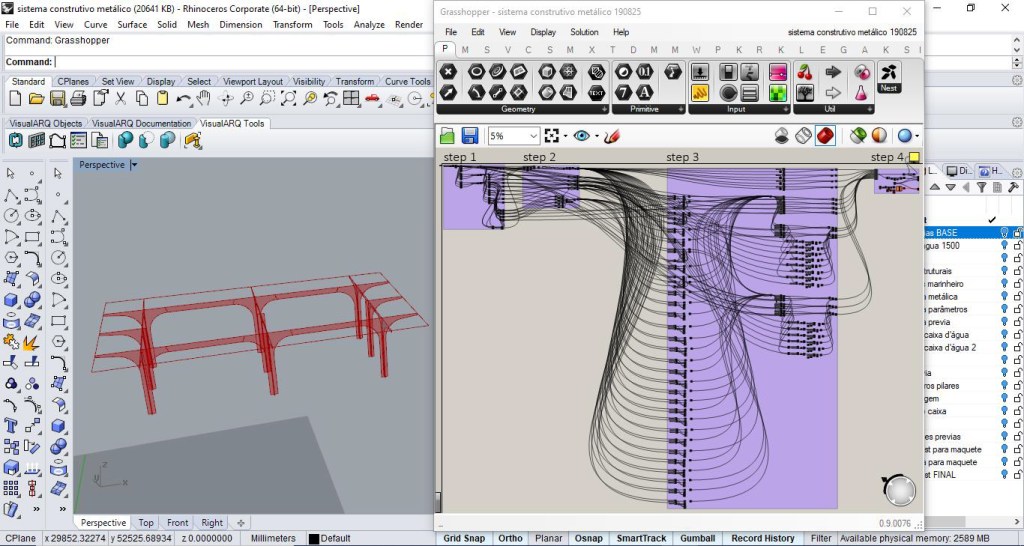The width and height of the screenshot is (1024, 546).
Task: Enable Ortho mode in the status bar
Action: tap(510, 538)
